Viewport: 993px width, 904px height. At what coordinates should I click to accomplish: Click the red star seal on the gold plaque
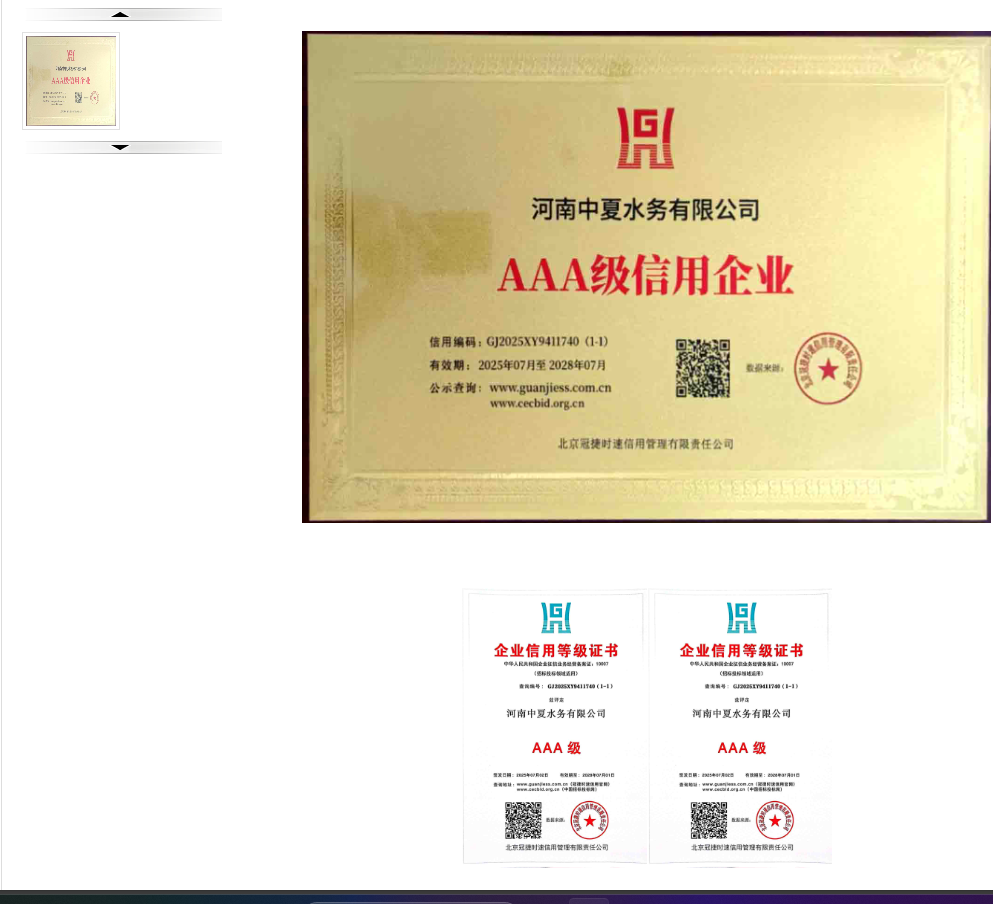point(828,369)
